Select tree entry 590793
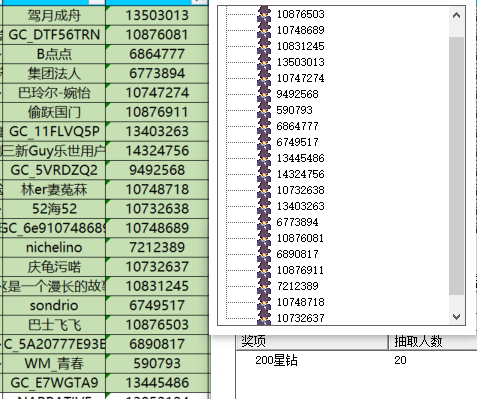Screen dimensions: 477x399 (x=294, y=110)
